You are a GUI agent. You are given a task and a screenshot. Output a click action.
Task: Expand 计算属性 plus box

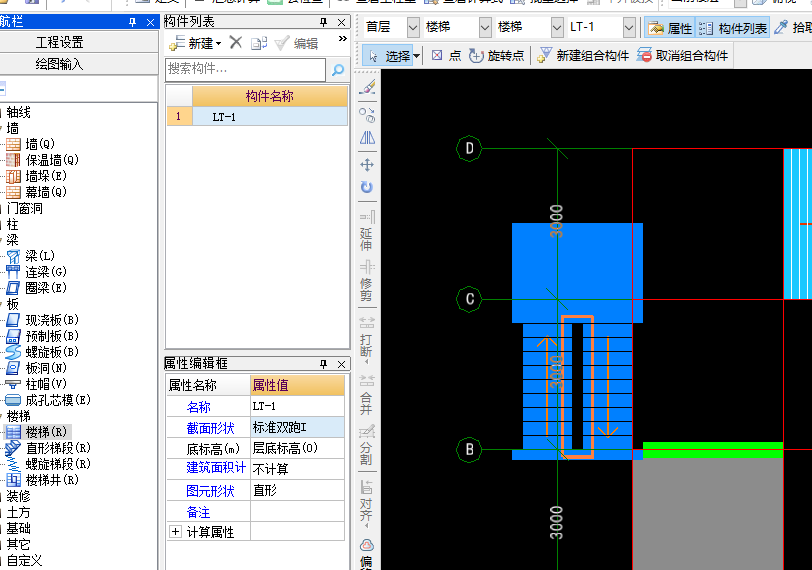175,532
